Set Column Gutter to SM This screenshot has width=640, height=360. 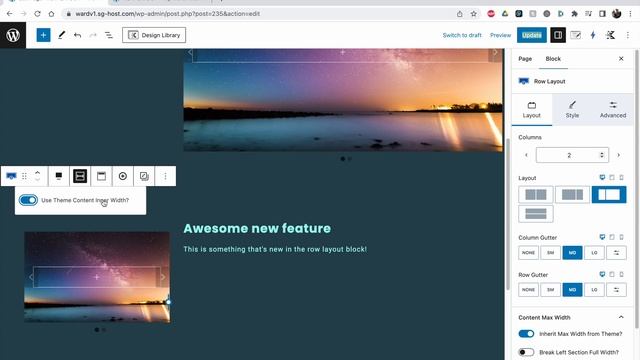[550, 253]
